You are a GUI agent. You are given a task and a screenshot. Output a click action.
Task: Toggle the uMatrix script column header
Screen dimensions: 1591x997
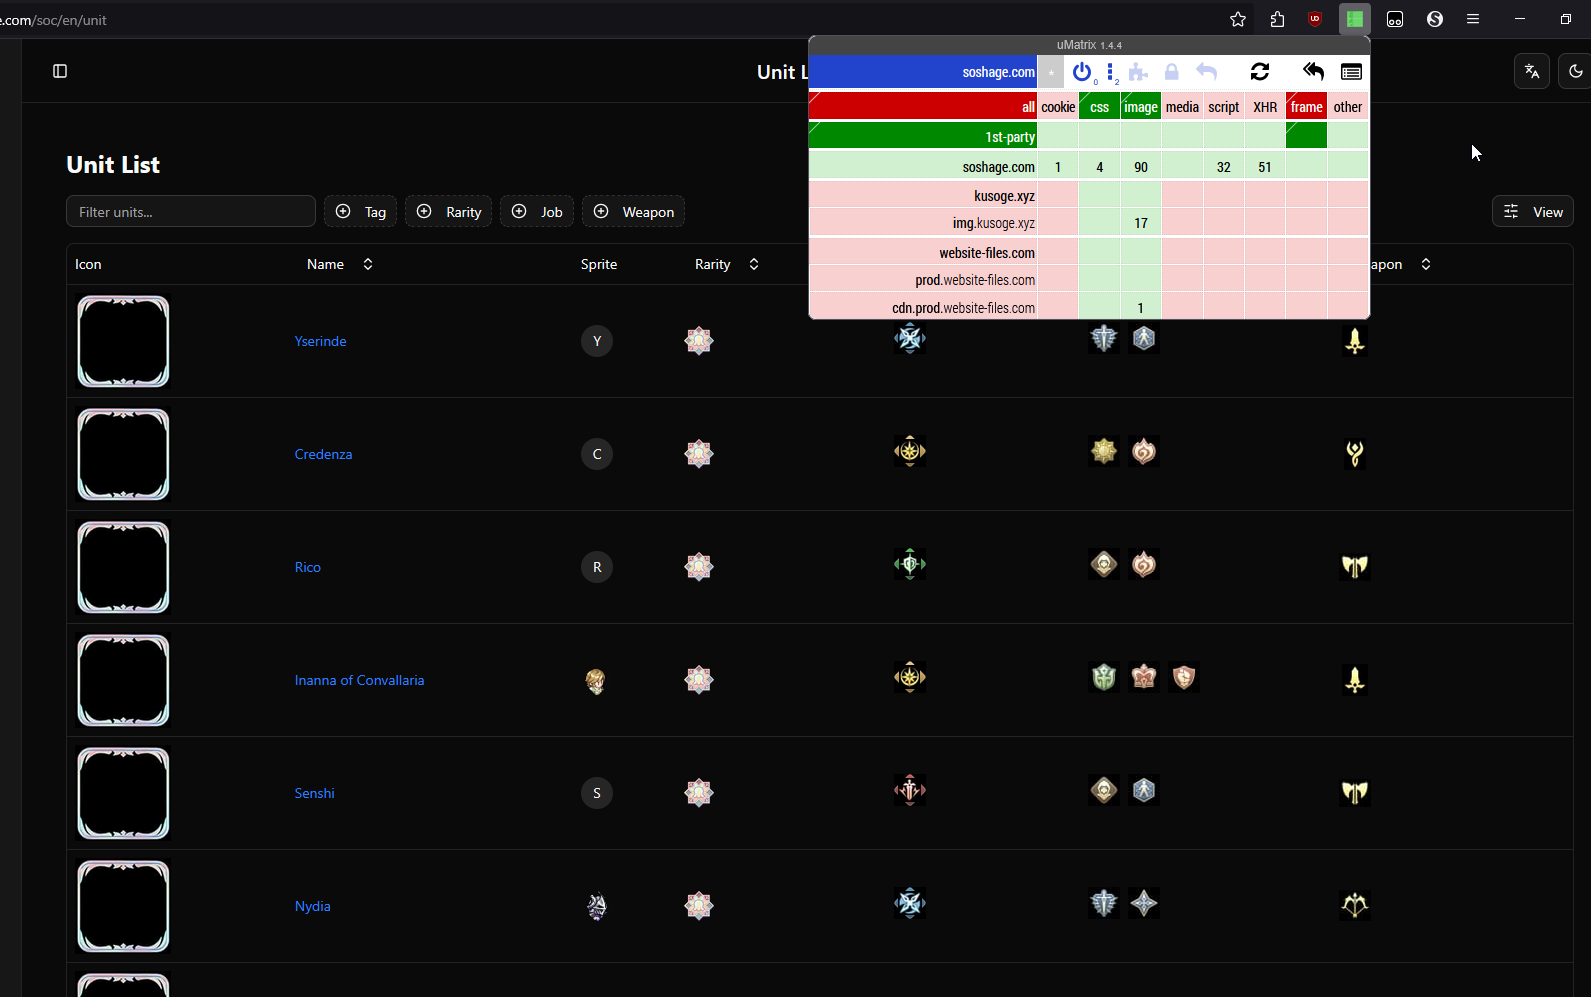click(x=1223, y=107)
